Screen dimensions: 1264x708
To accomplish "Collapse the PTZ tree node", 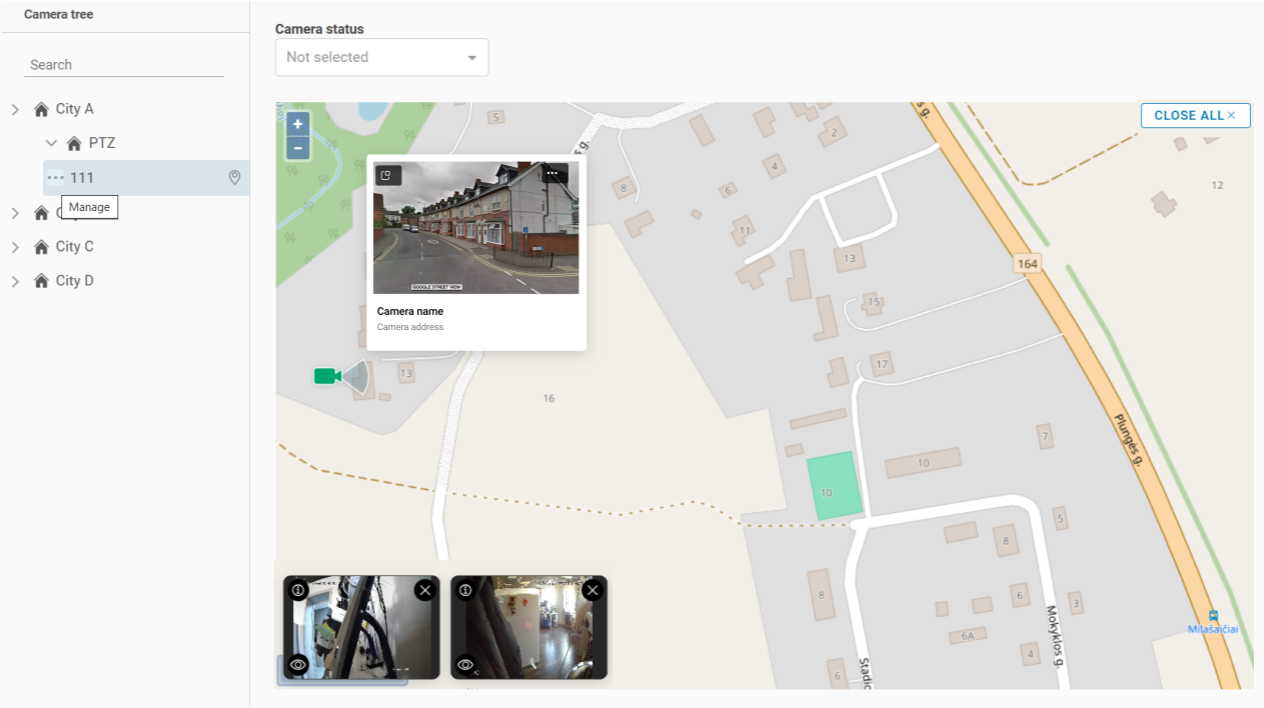I will click(52, 143).
